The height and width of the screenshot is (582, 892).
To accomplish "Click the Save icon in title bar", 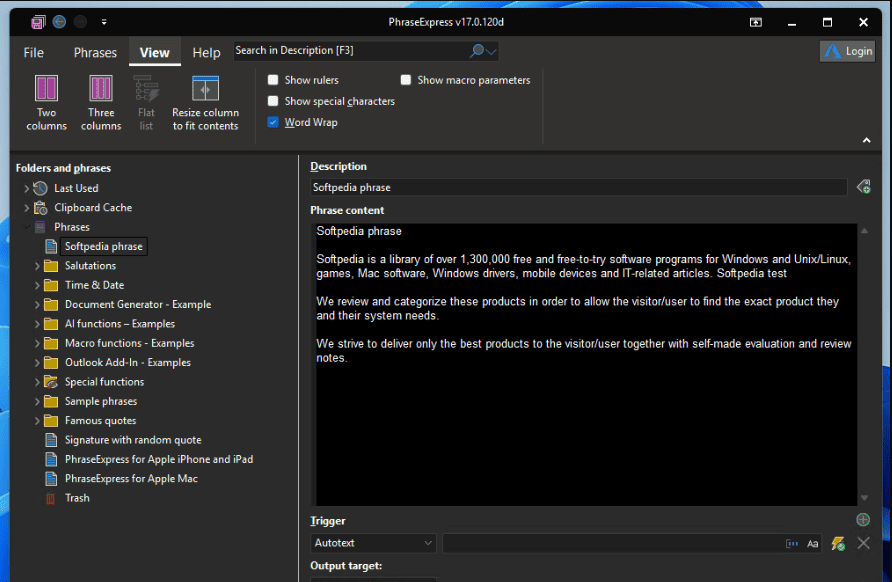I will (x=38, y=22).
